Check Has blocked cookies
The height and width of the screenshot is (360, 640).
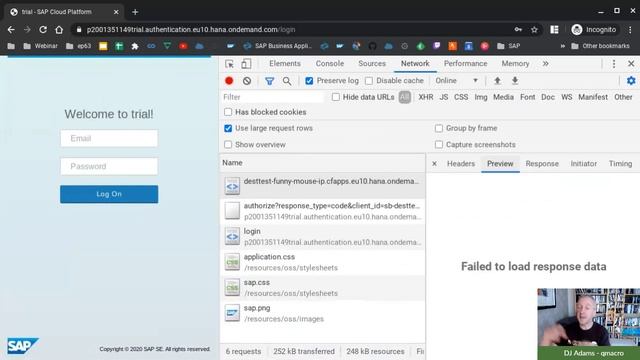(x=228, y=112)
